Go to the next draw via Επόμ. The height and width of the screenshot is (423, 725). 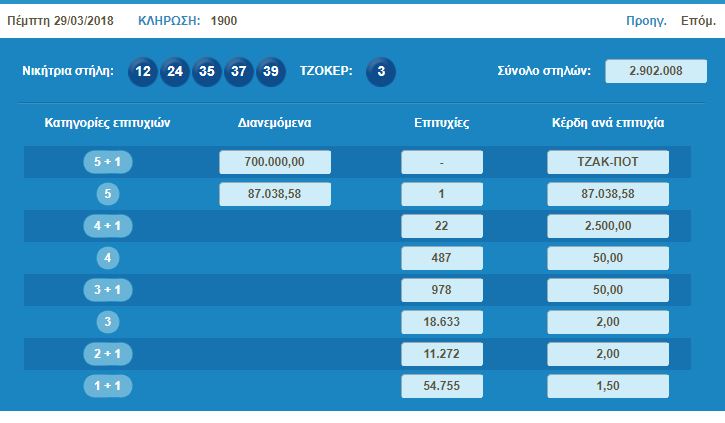[x=698, y=21]
